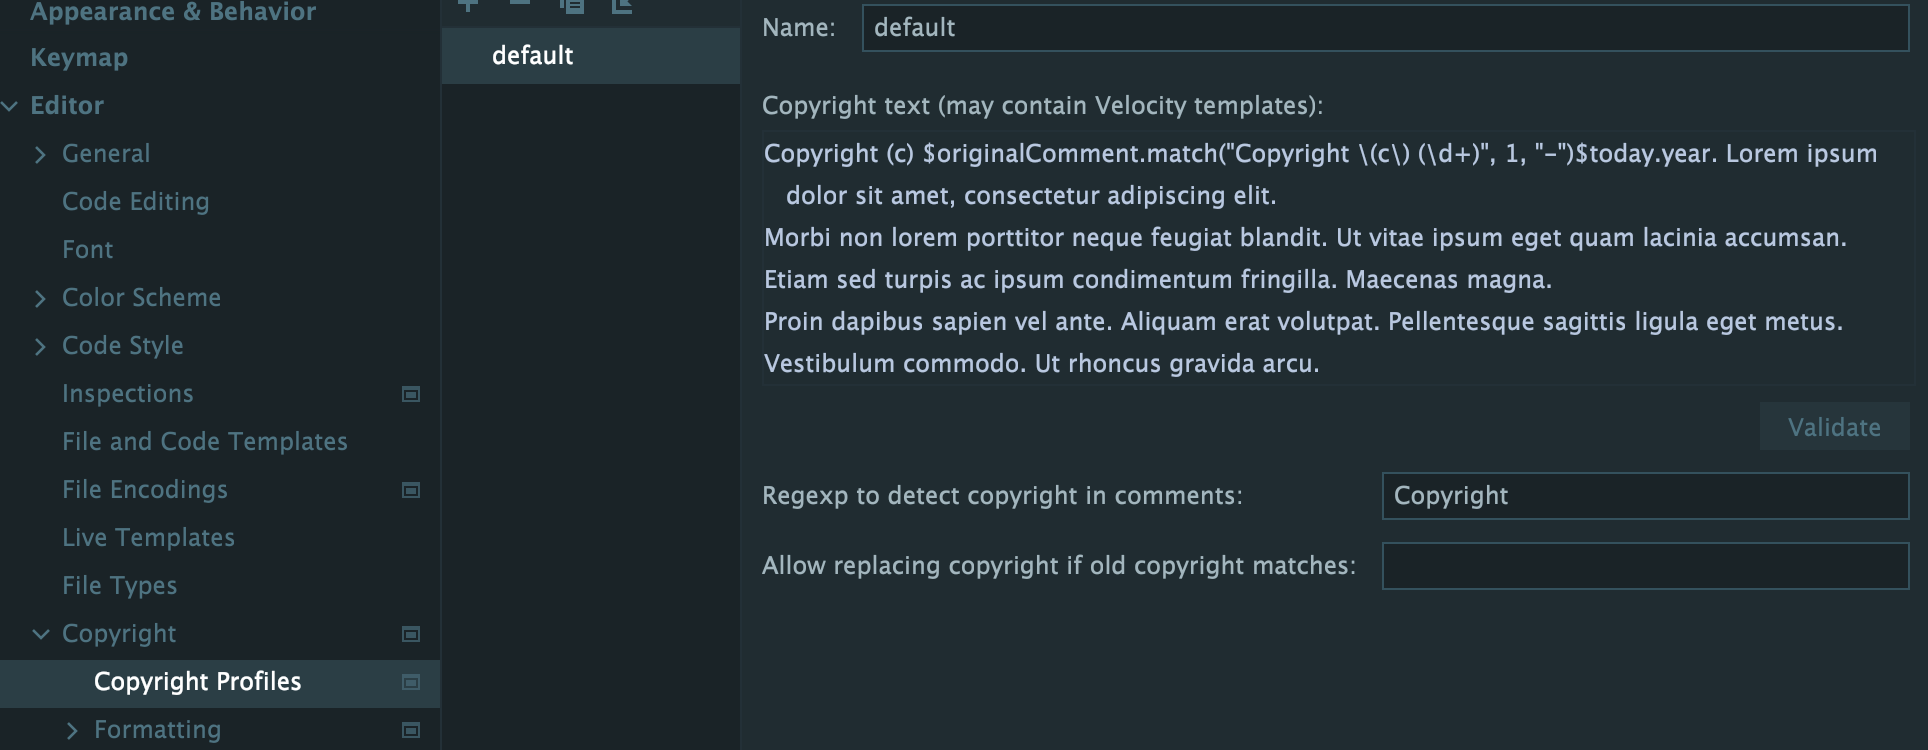The image size is (1928, 750).
Task: Collapse the Copyright settings node
Action: click(x=40, y=634)
